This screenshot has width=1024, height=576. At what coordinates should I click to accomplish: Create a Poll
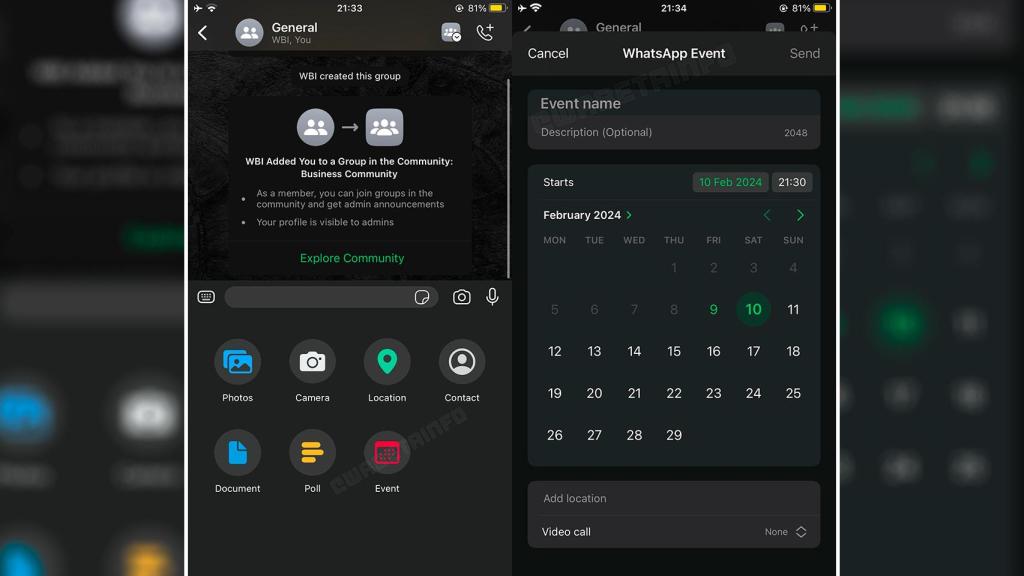click(x=312, y=452)
